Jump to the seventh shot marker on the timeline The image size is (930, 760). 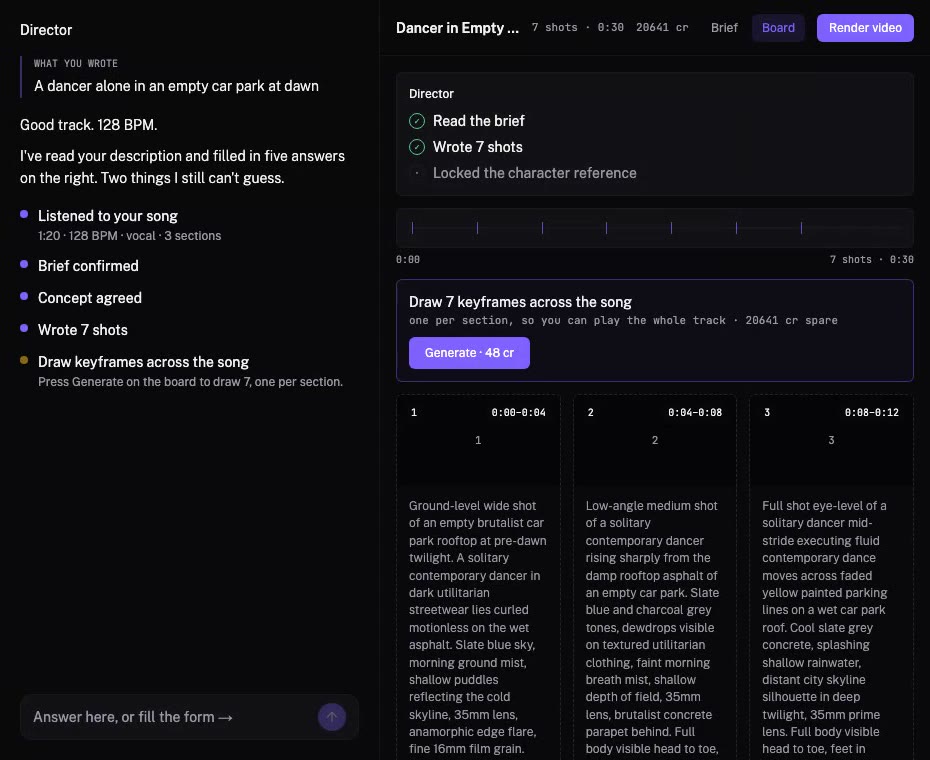(x=801, y=227)
